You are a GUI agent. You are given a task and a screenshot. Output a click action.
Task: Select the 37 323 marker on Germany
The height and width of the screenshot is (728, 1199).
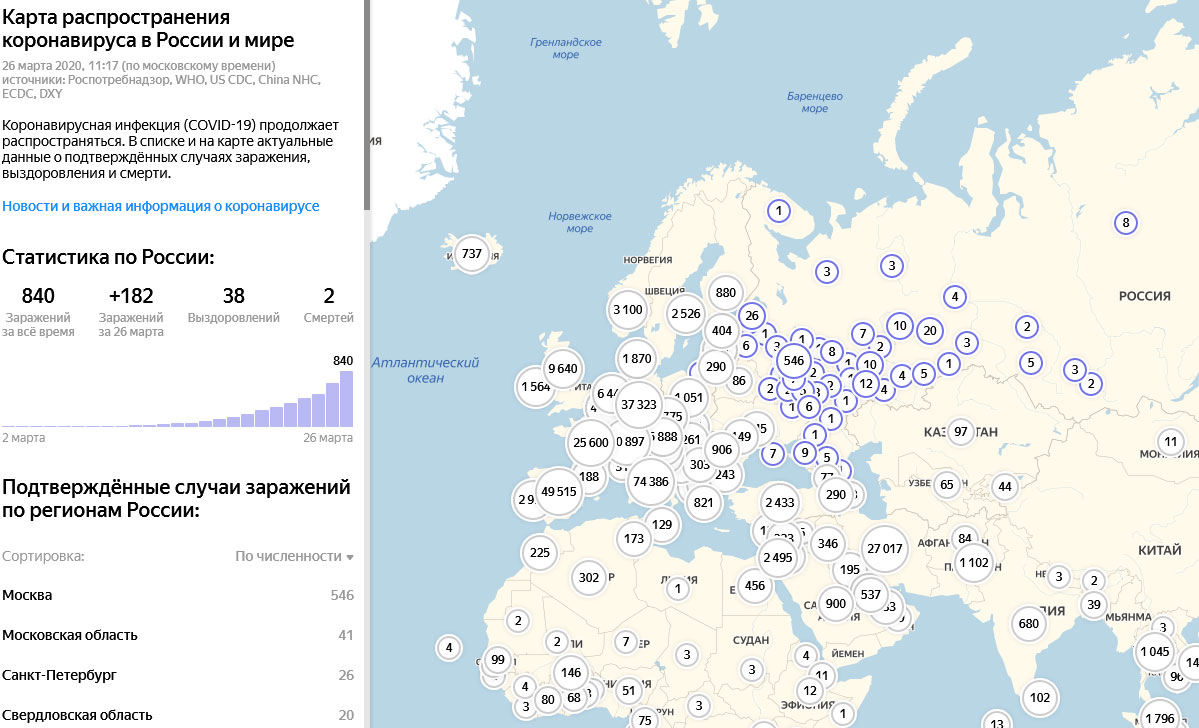[x=639, y=405]
